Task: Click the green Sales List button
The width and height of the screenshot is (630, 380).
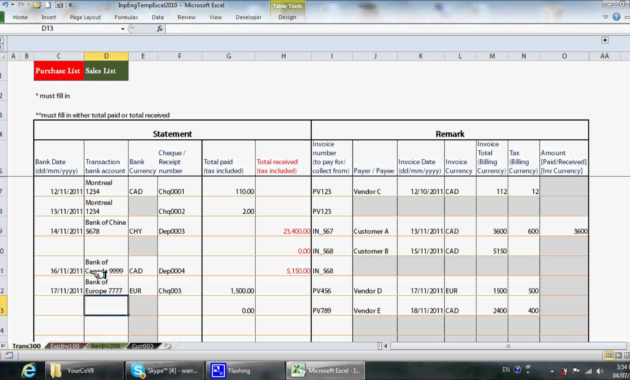Action: [106, 71]
